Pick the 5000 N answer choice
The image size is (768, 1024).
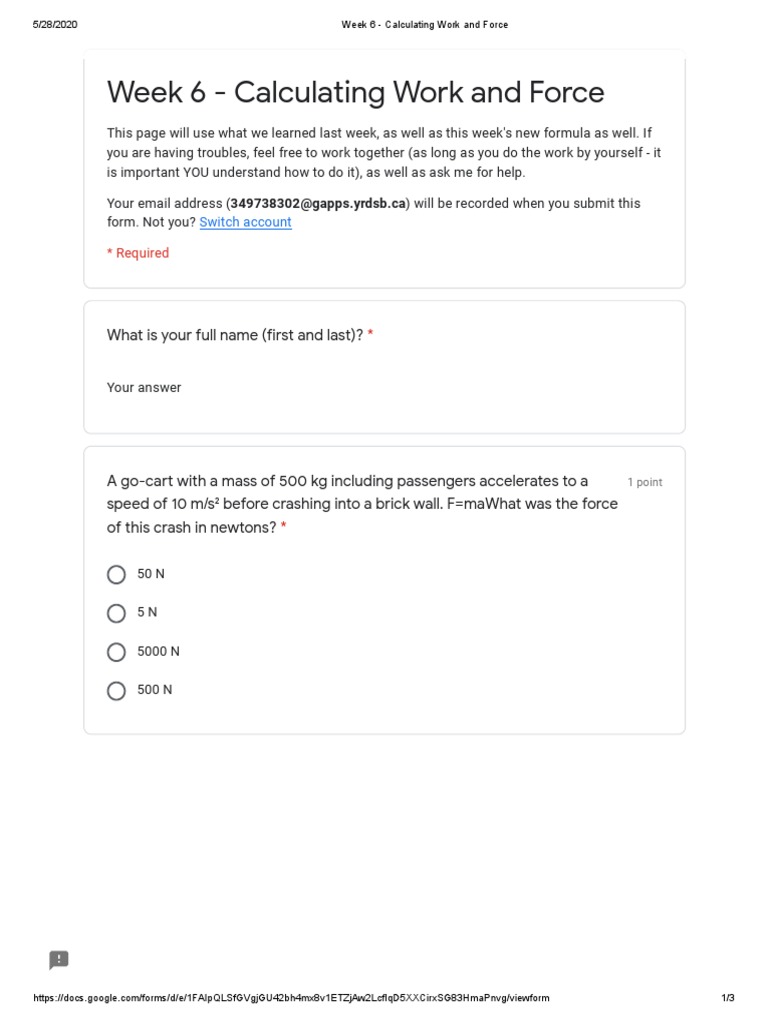click(x=116, y=652)
